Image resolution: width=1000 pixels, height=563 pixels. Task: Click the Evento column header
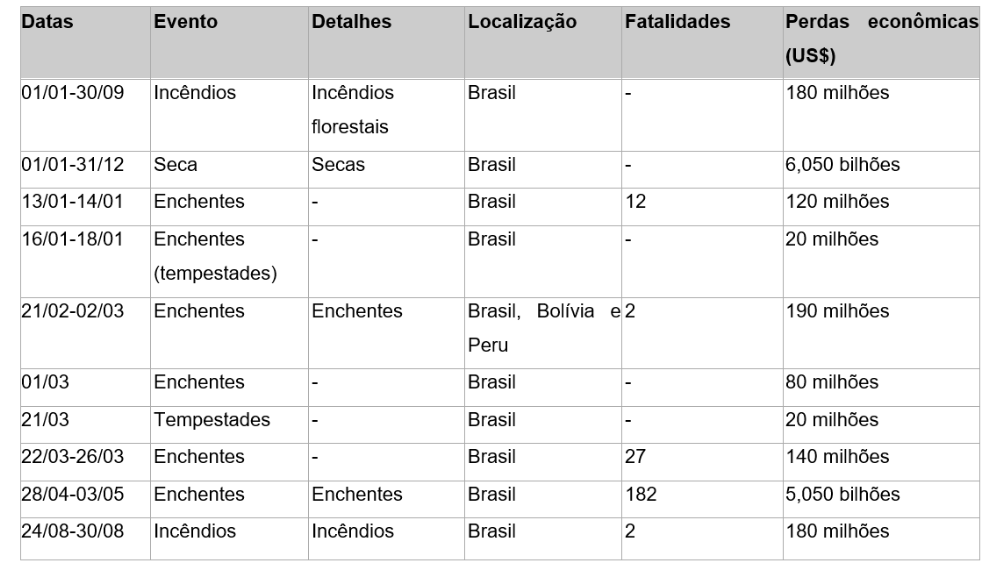(x=230, y=43)
